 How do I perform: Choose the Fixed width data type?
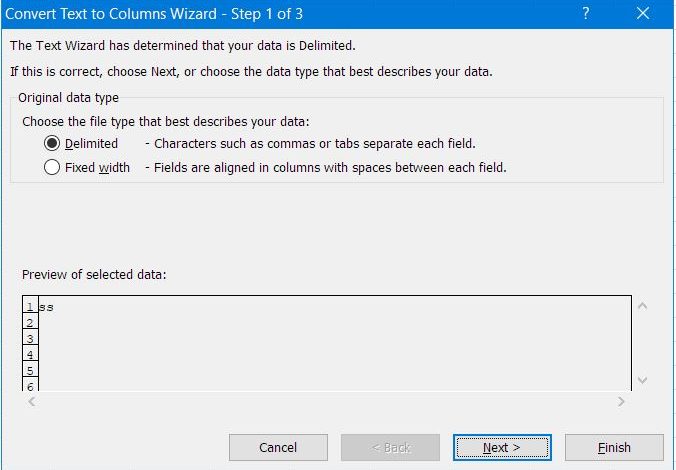coord(52,168)
